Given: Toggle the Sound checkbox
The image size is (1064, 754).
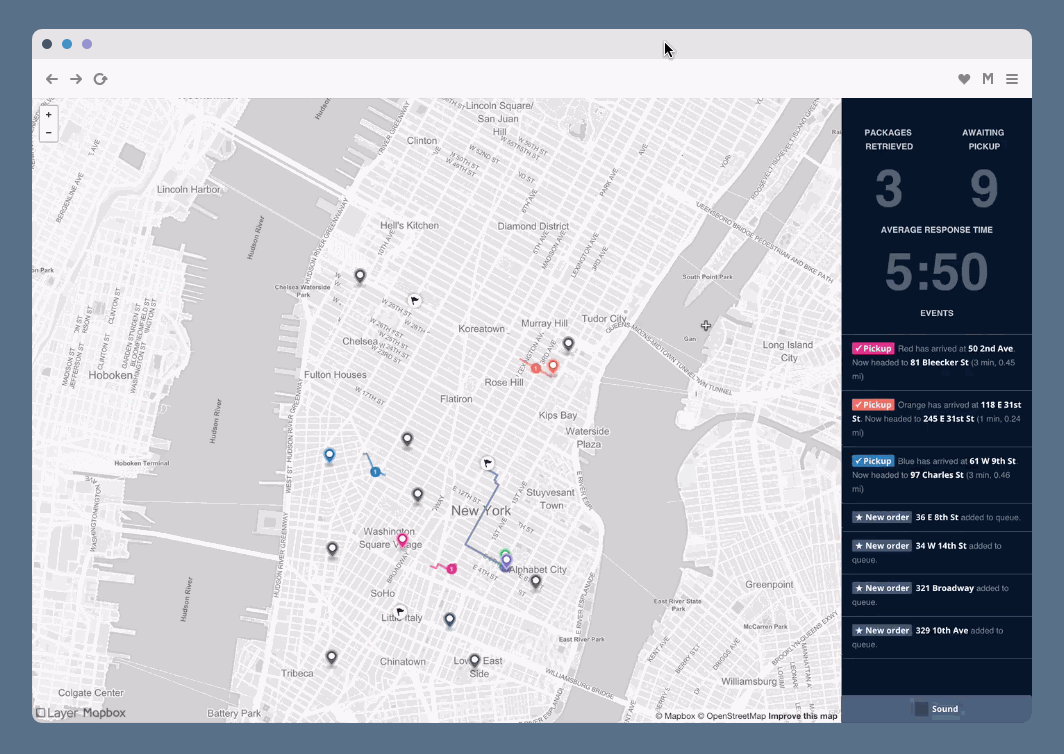Looking at the screenshot, I should click(921, 709).
